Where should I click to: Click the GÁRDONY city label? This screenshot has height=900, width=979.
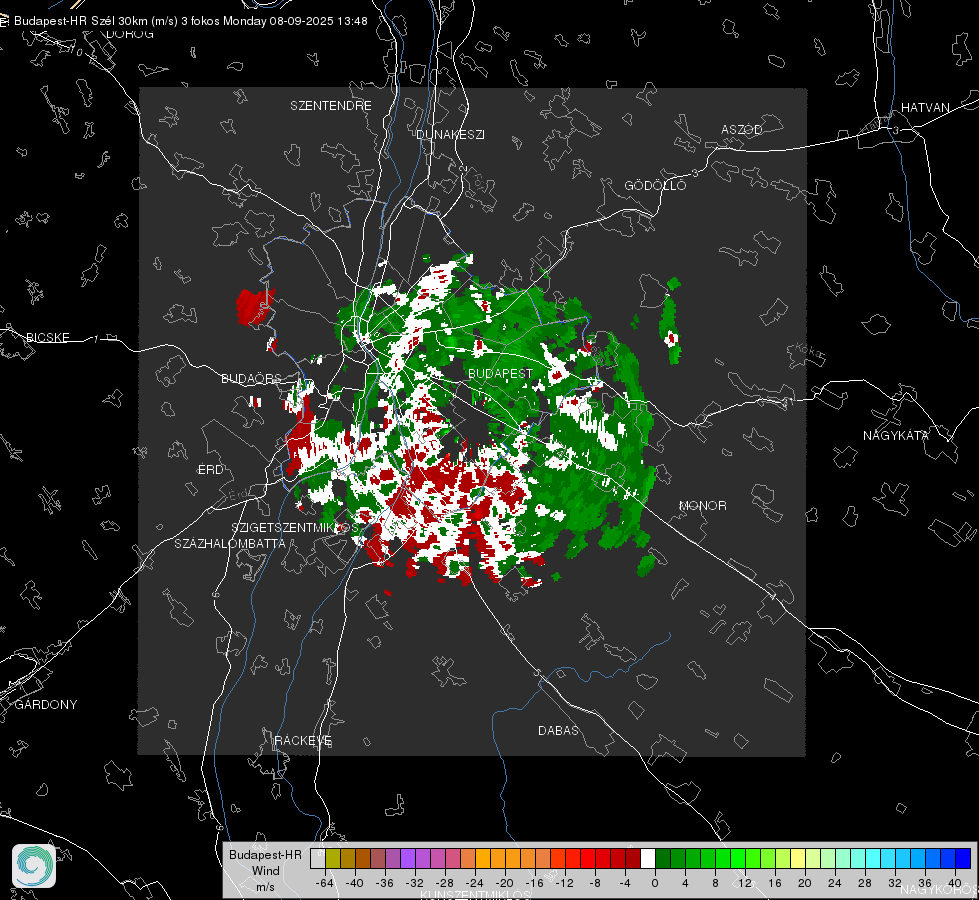point(46,705)
